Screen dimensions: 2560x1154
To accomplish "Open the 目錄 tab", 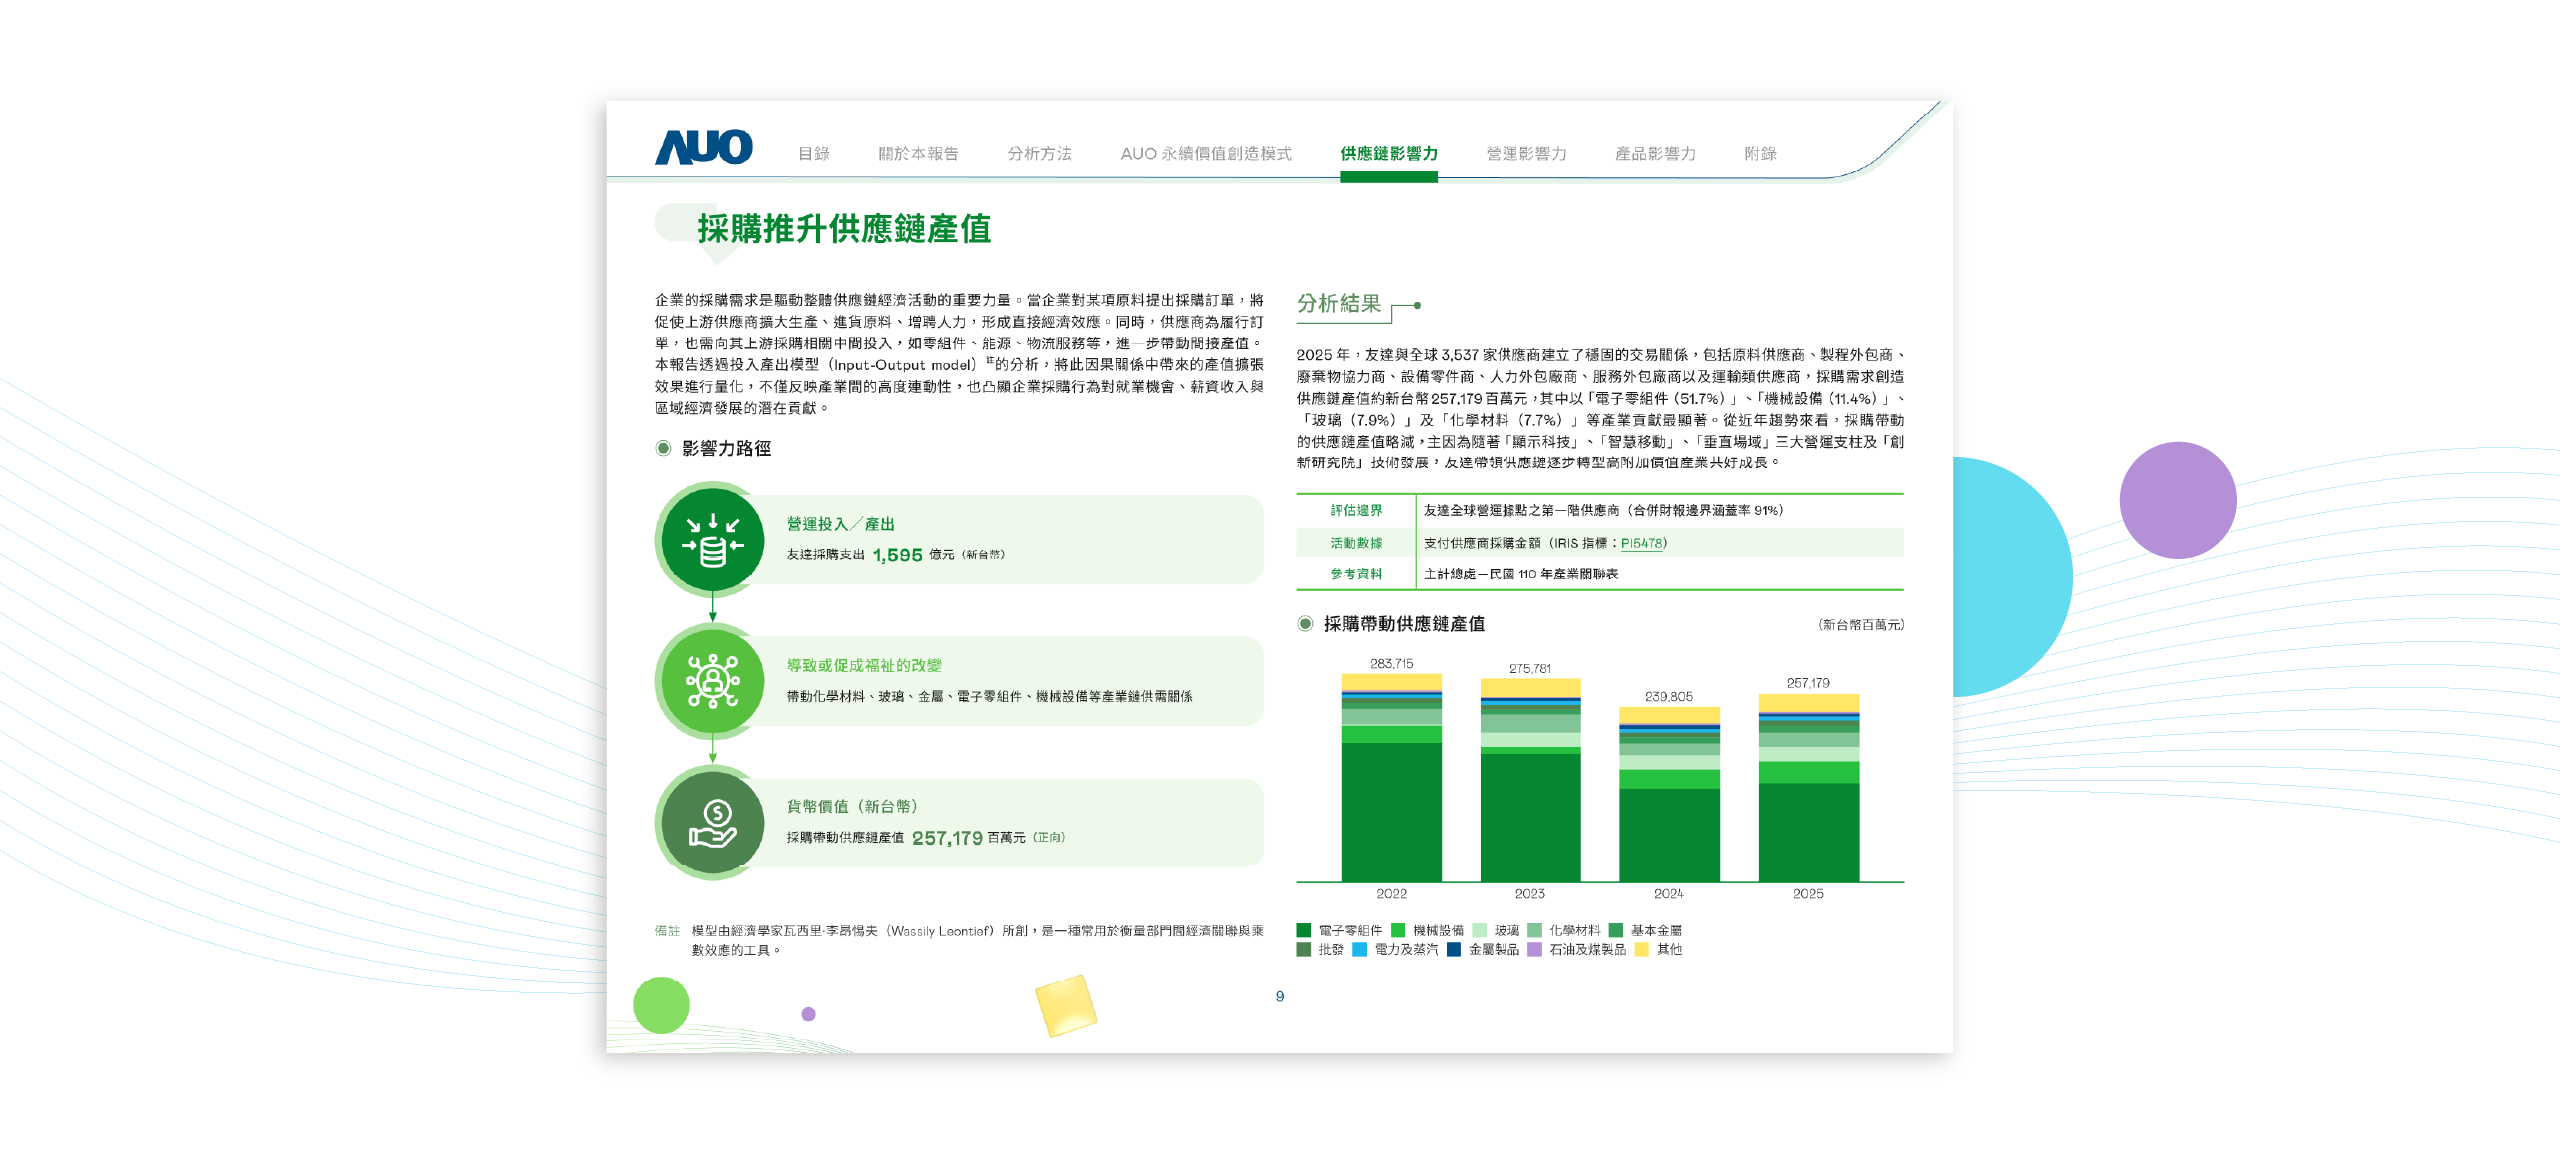I will coord(814,154).
